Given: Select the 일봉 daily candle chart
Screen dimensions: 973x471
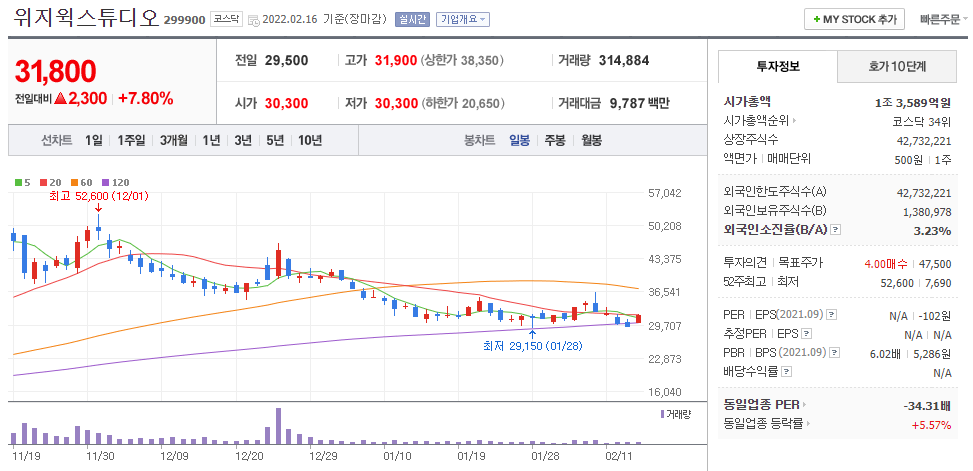Looking at the screenshot, I should click(x=519, y=140).
